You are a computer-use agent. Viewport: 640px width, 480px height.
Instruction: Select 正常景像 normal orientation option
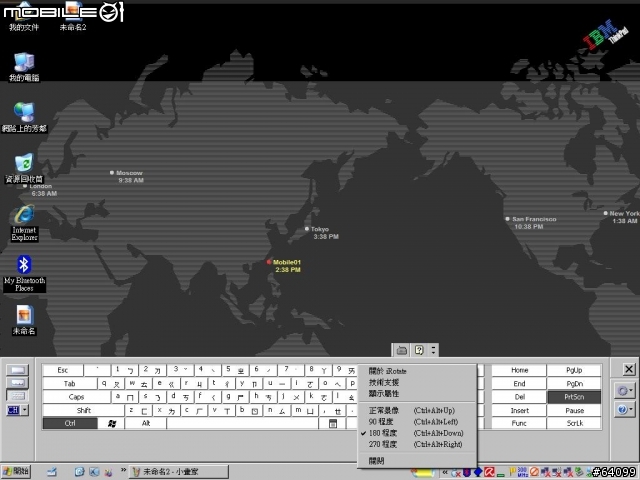click(417, 410)
